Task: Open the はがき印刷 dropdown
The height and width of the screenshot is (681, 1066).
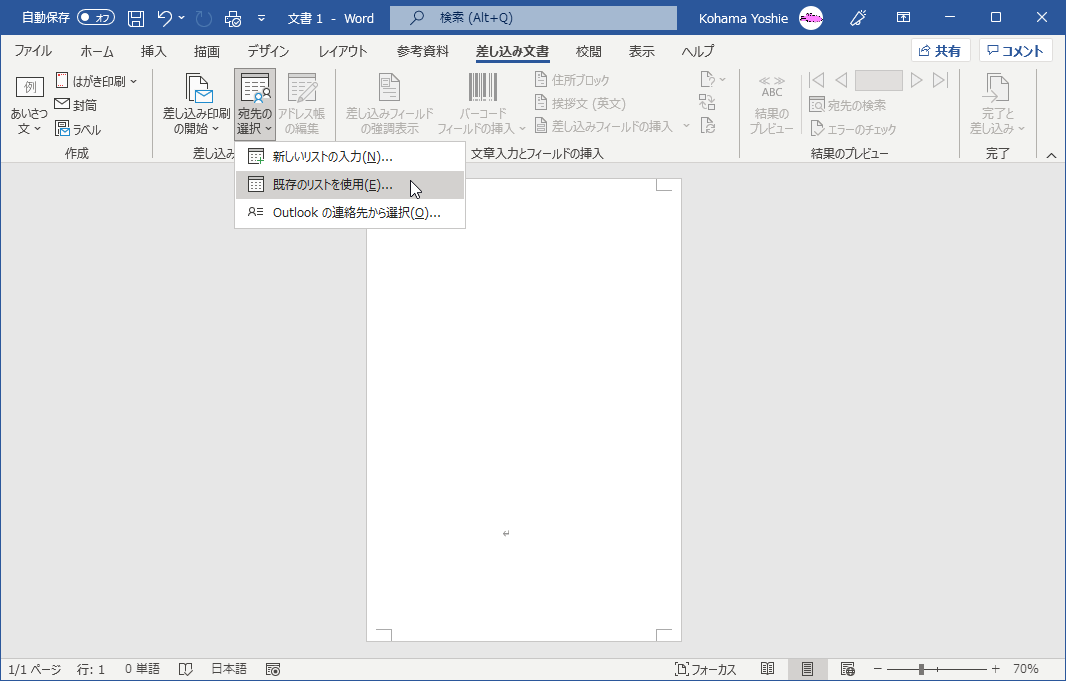Action: 97,81
